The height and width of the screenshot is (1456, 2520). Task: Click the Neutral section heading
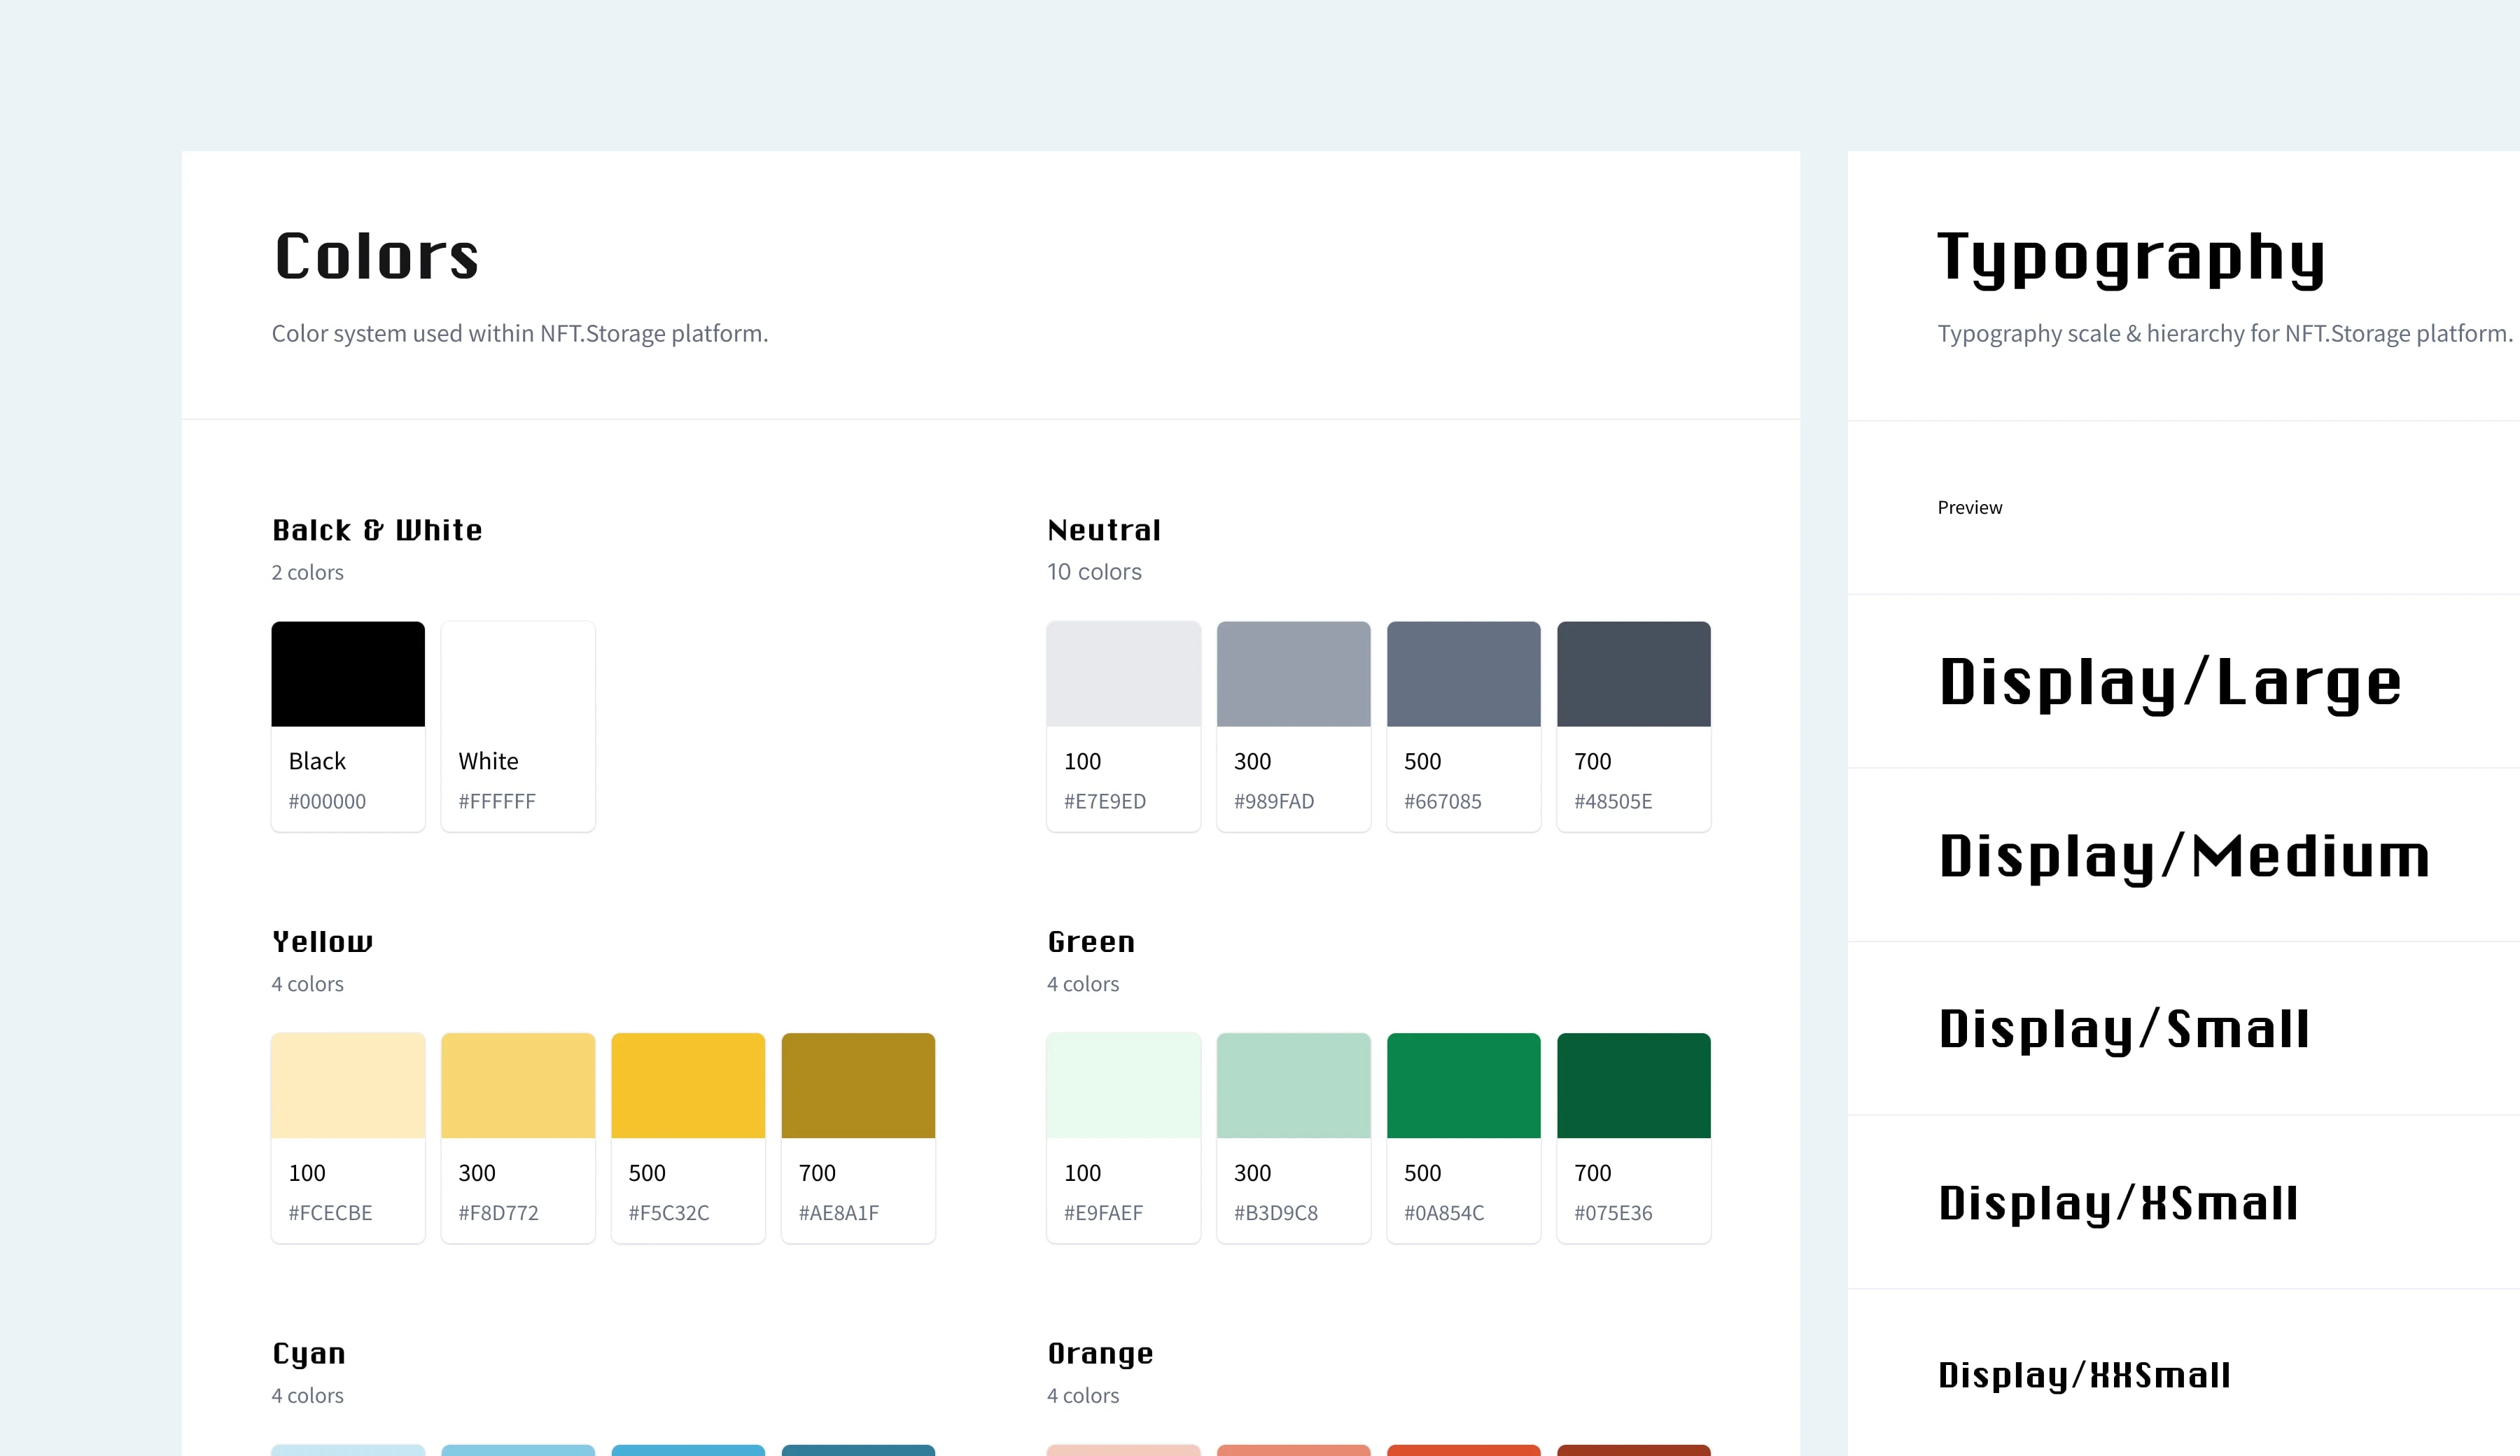pos(1104,530)
